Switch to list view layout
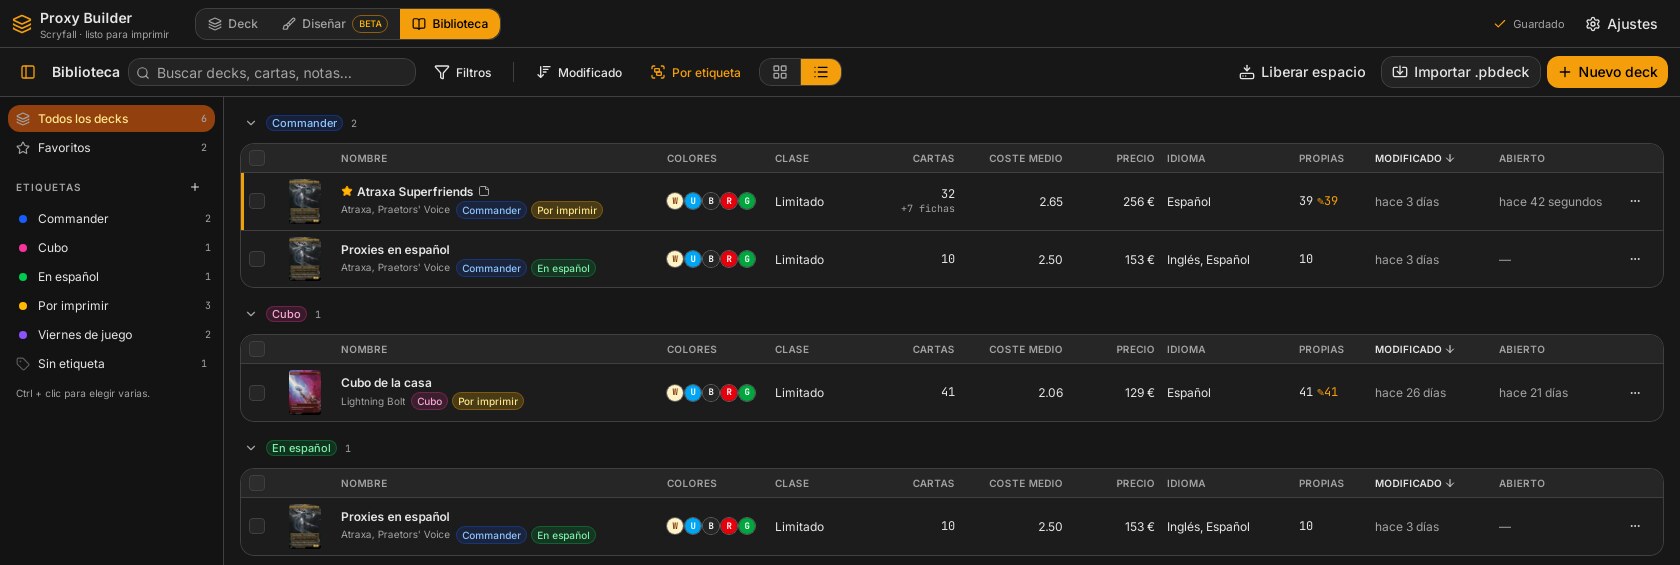Viewport: 1680px width, 565px height. pyautogui.click(x=821, y=72)
